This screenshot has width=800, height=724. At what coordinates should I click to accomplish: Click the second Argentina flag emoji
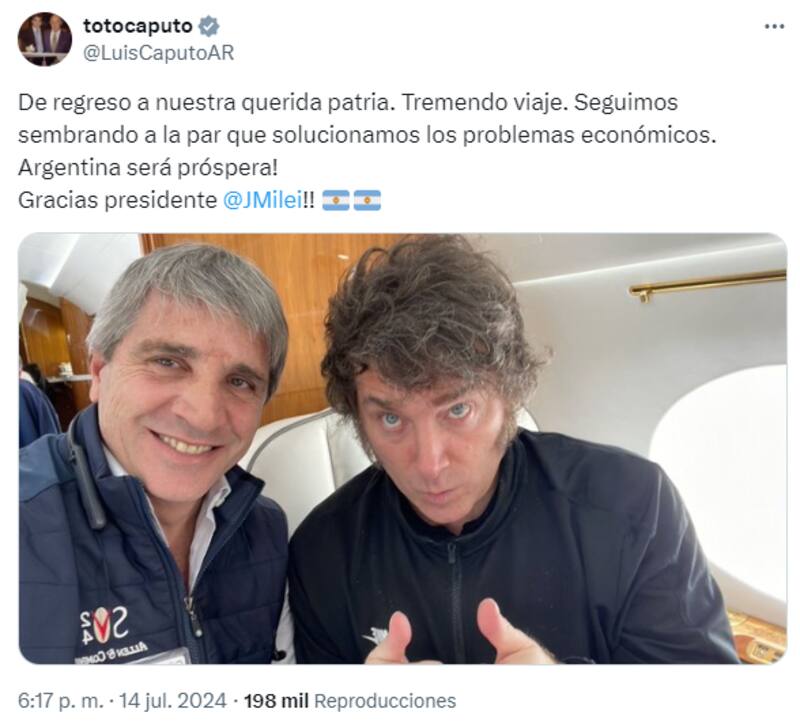click(x=367, y=201)
